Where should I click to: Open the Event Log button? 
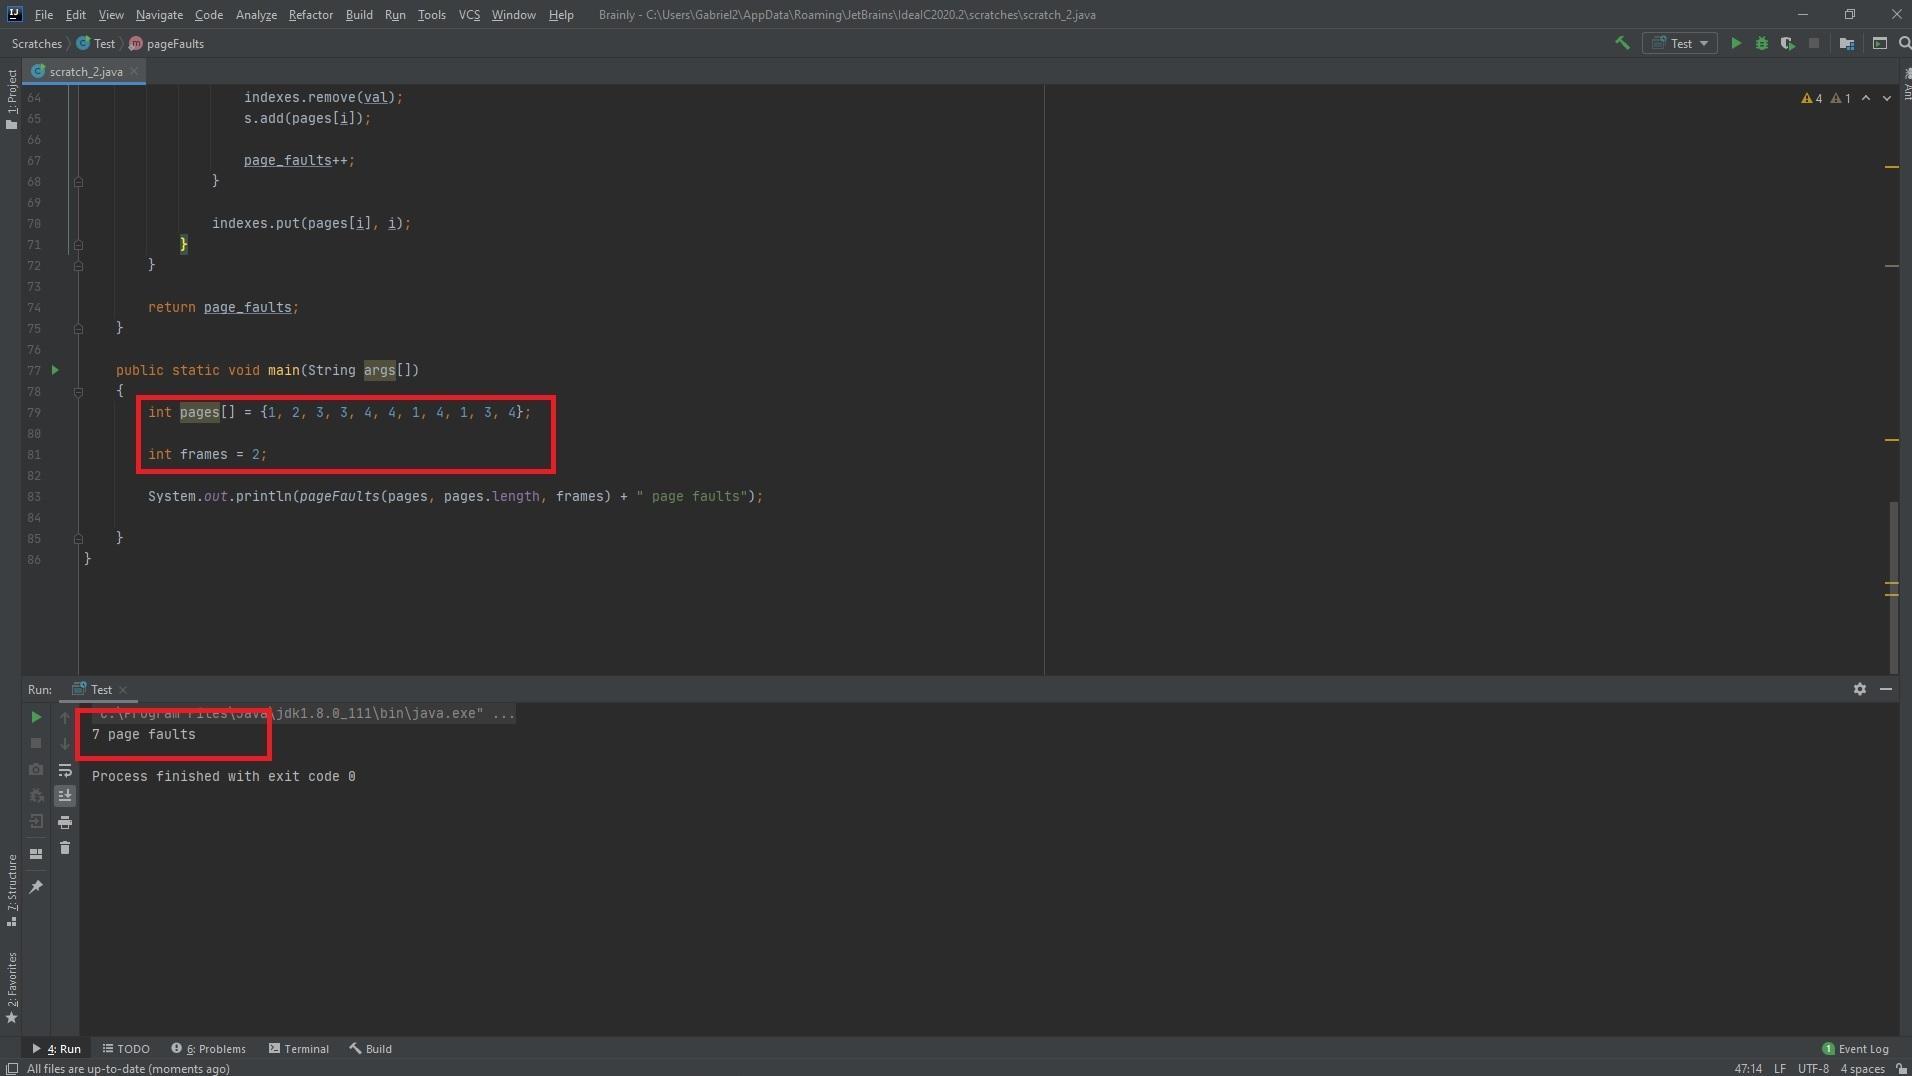[1855, 1049]
